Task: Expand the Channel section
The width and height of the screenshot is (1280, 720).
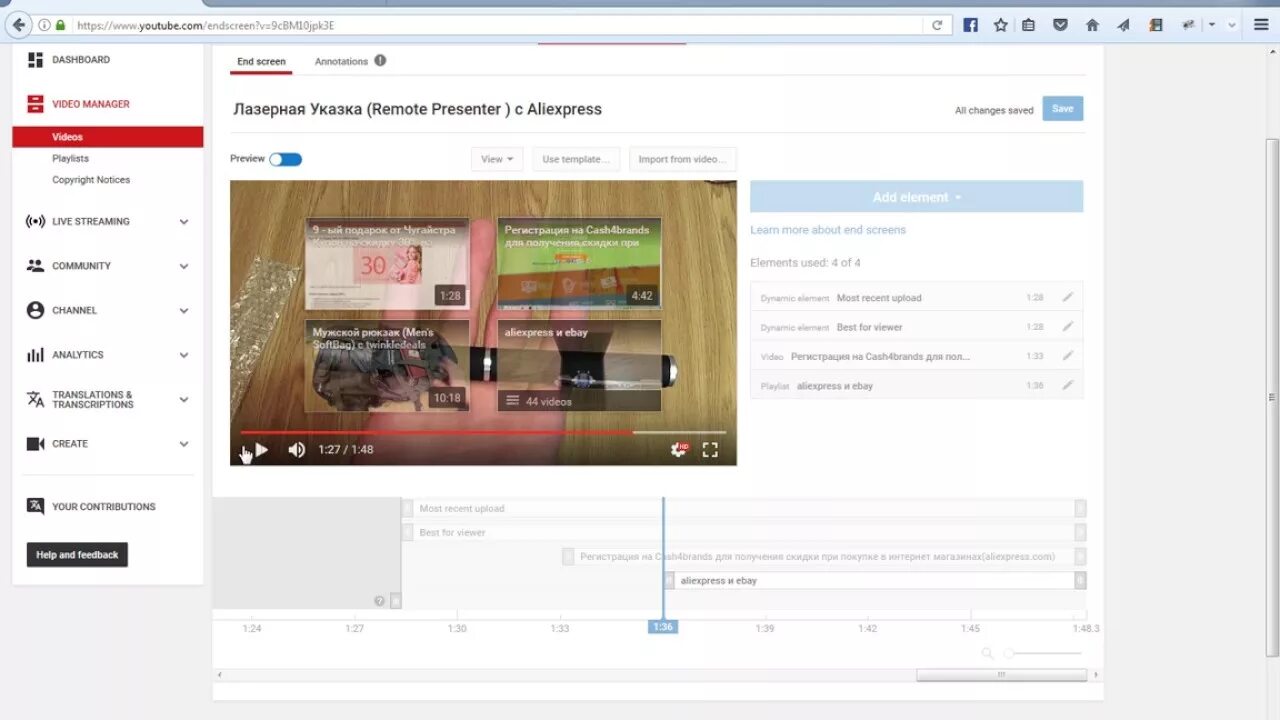Action: (x=184, y=311)
